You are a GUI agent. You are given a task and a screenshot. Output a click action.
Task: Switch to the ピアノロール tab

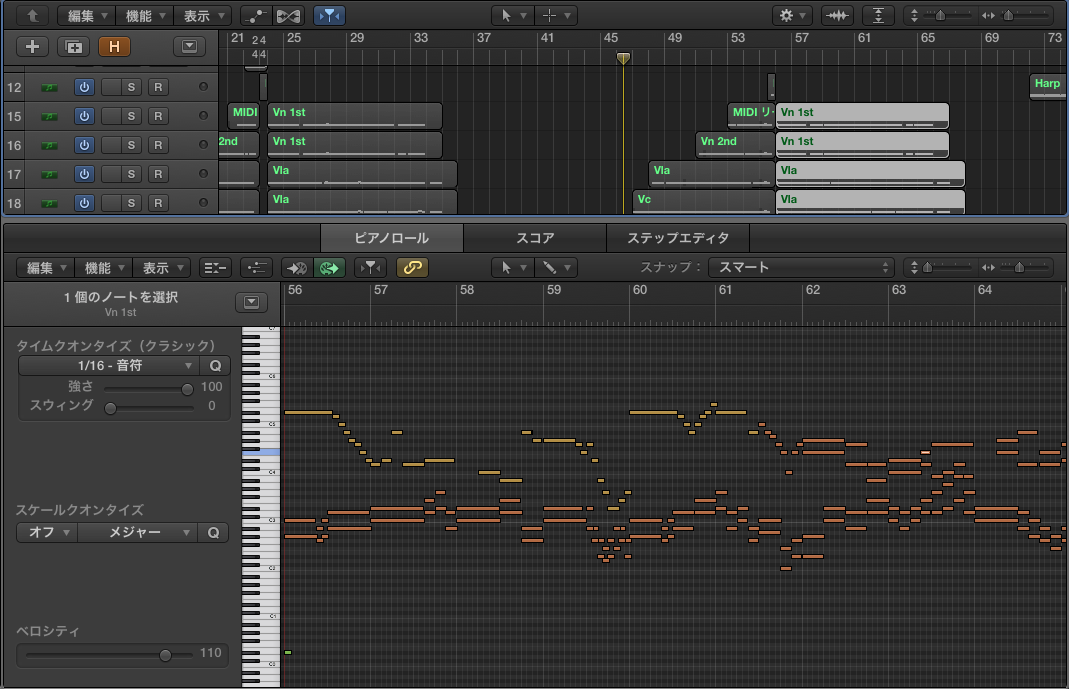pyautogui.click(x=392, y=238)
